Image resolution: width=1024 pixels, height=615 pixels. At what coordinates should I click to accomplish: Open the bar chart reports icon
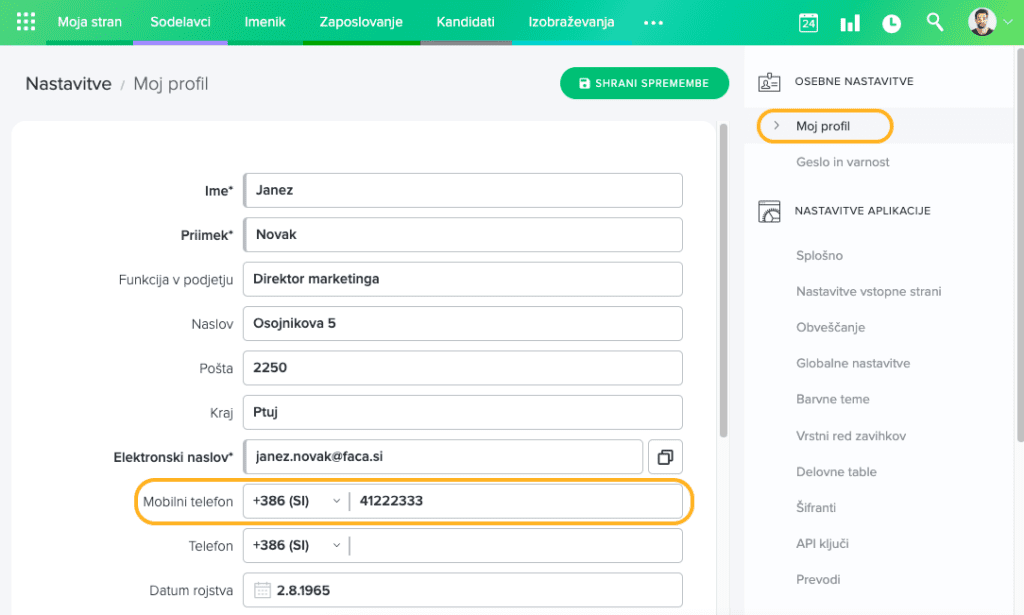pos(850,23)
